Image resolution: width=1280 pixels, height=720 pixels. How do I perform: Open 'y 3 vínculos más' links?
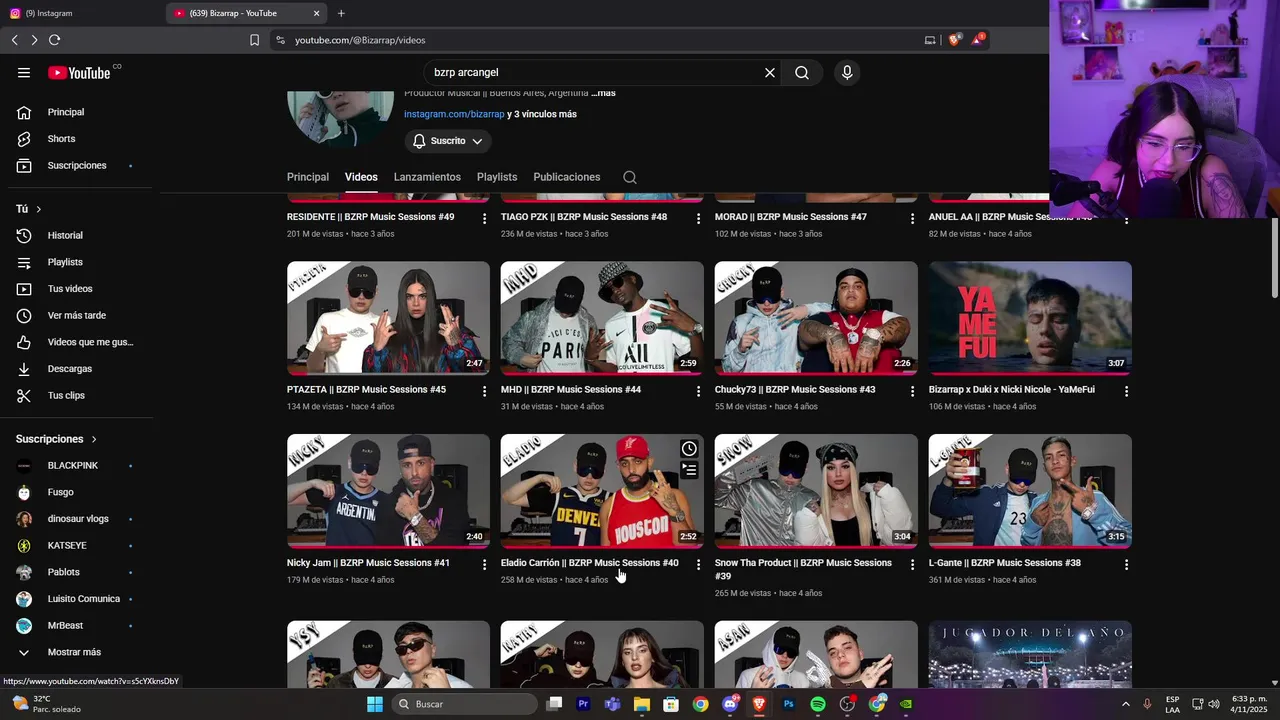point(542,114)
